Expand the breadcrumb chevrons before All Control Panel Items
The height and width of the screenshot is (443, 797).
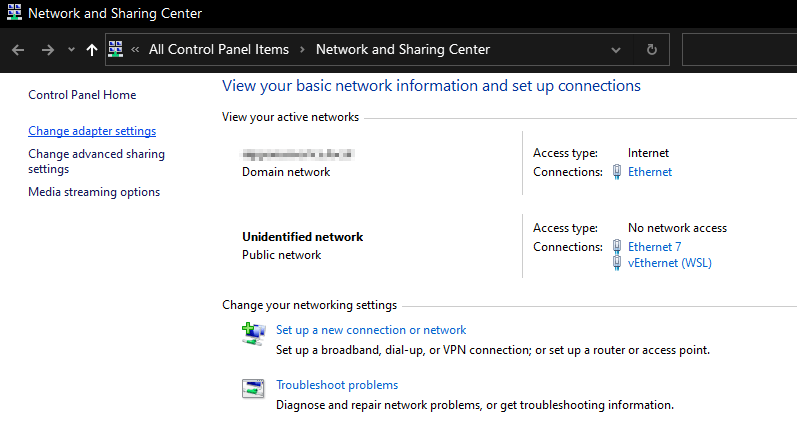[x=135, y=50]
